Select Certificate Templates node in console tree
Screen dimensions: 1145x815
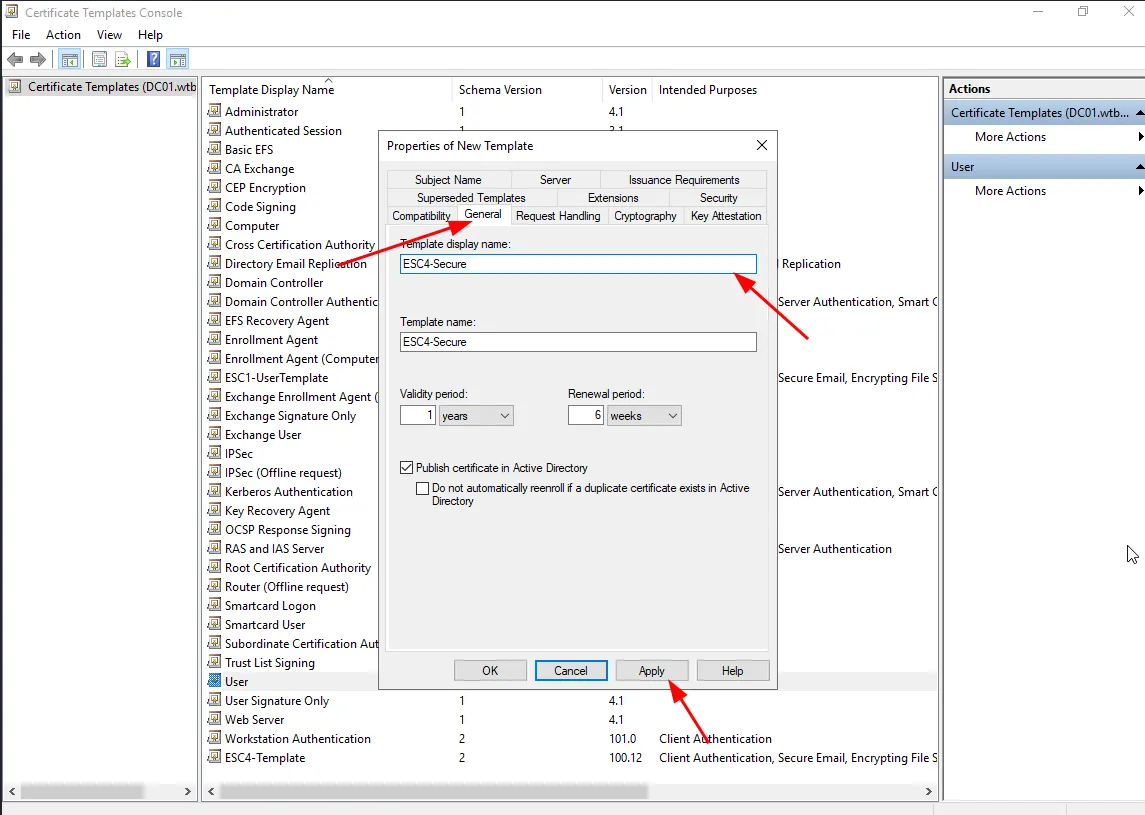tap(100, 87)
